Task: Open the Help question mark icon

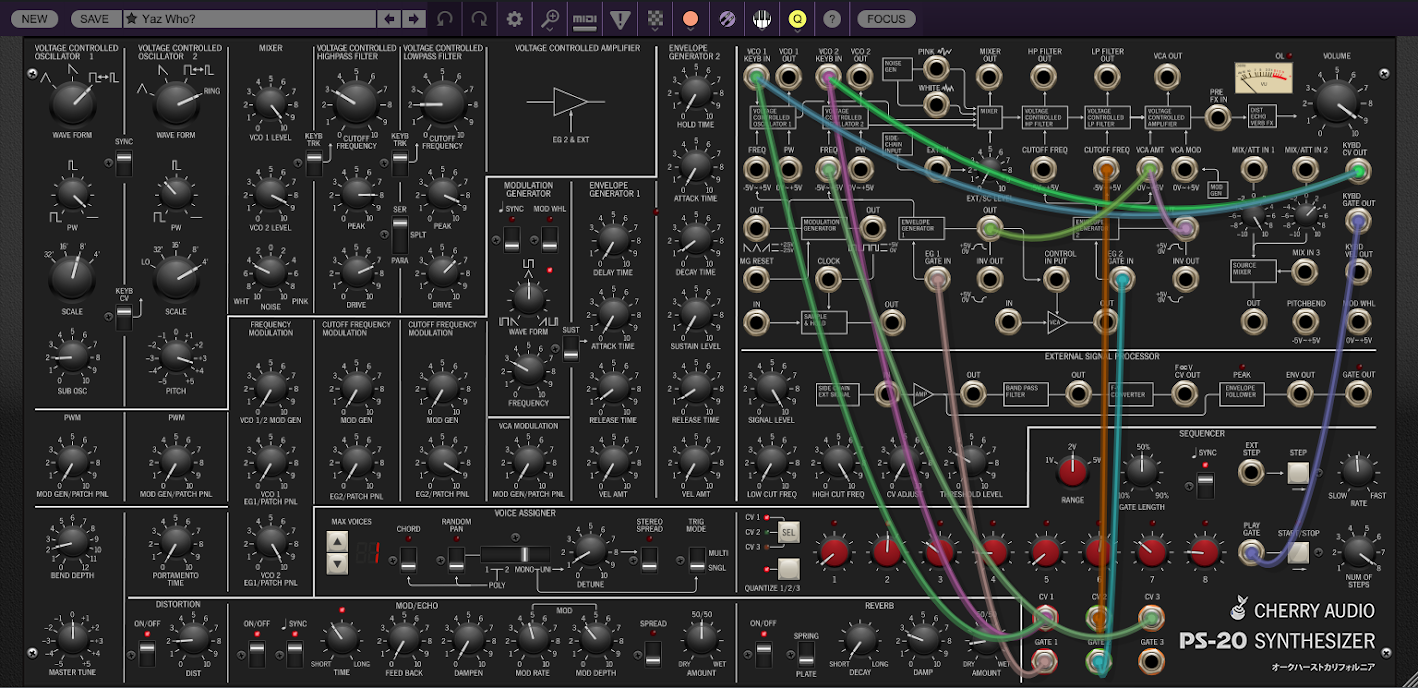Action: coord(832,18)
